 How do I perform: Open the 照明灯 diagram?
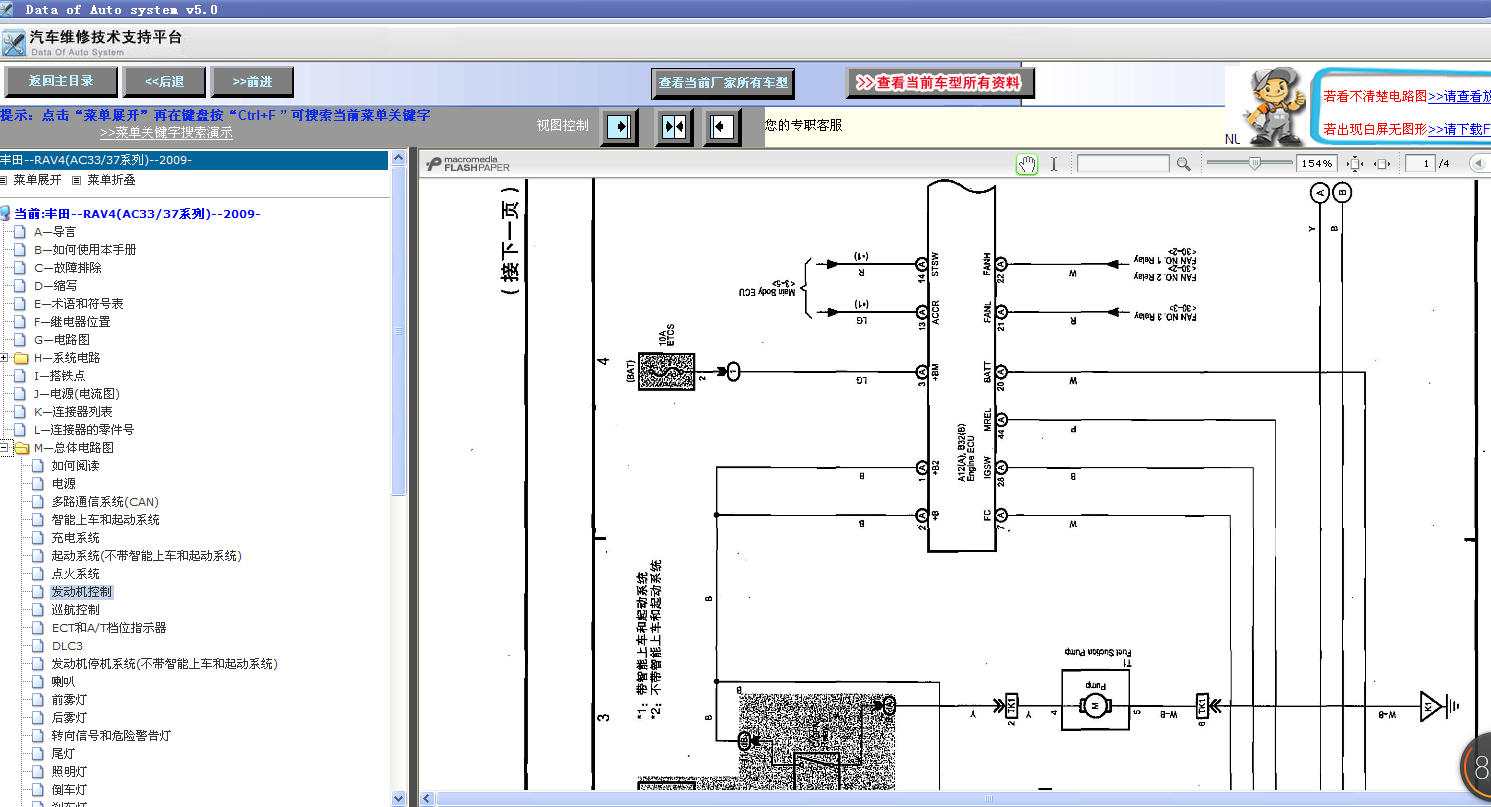tap(70, 772)
